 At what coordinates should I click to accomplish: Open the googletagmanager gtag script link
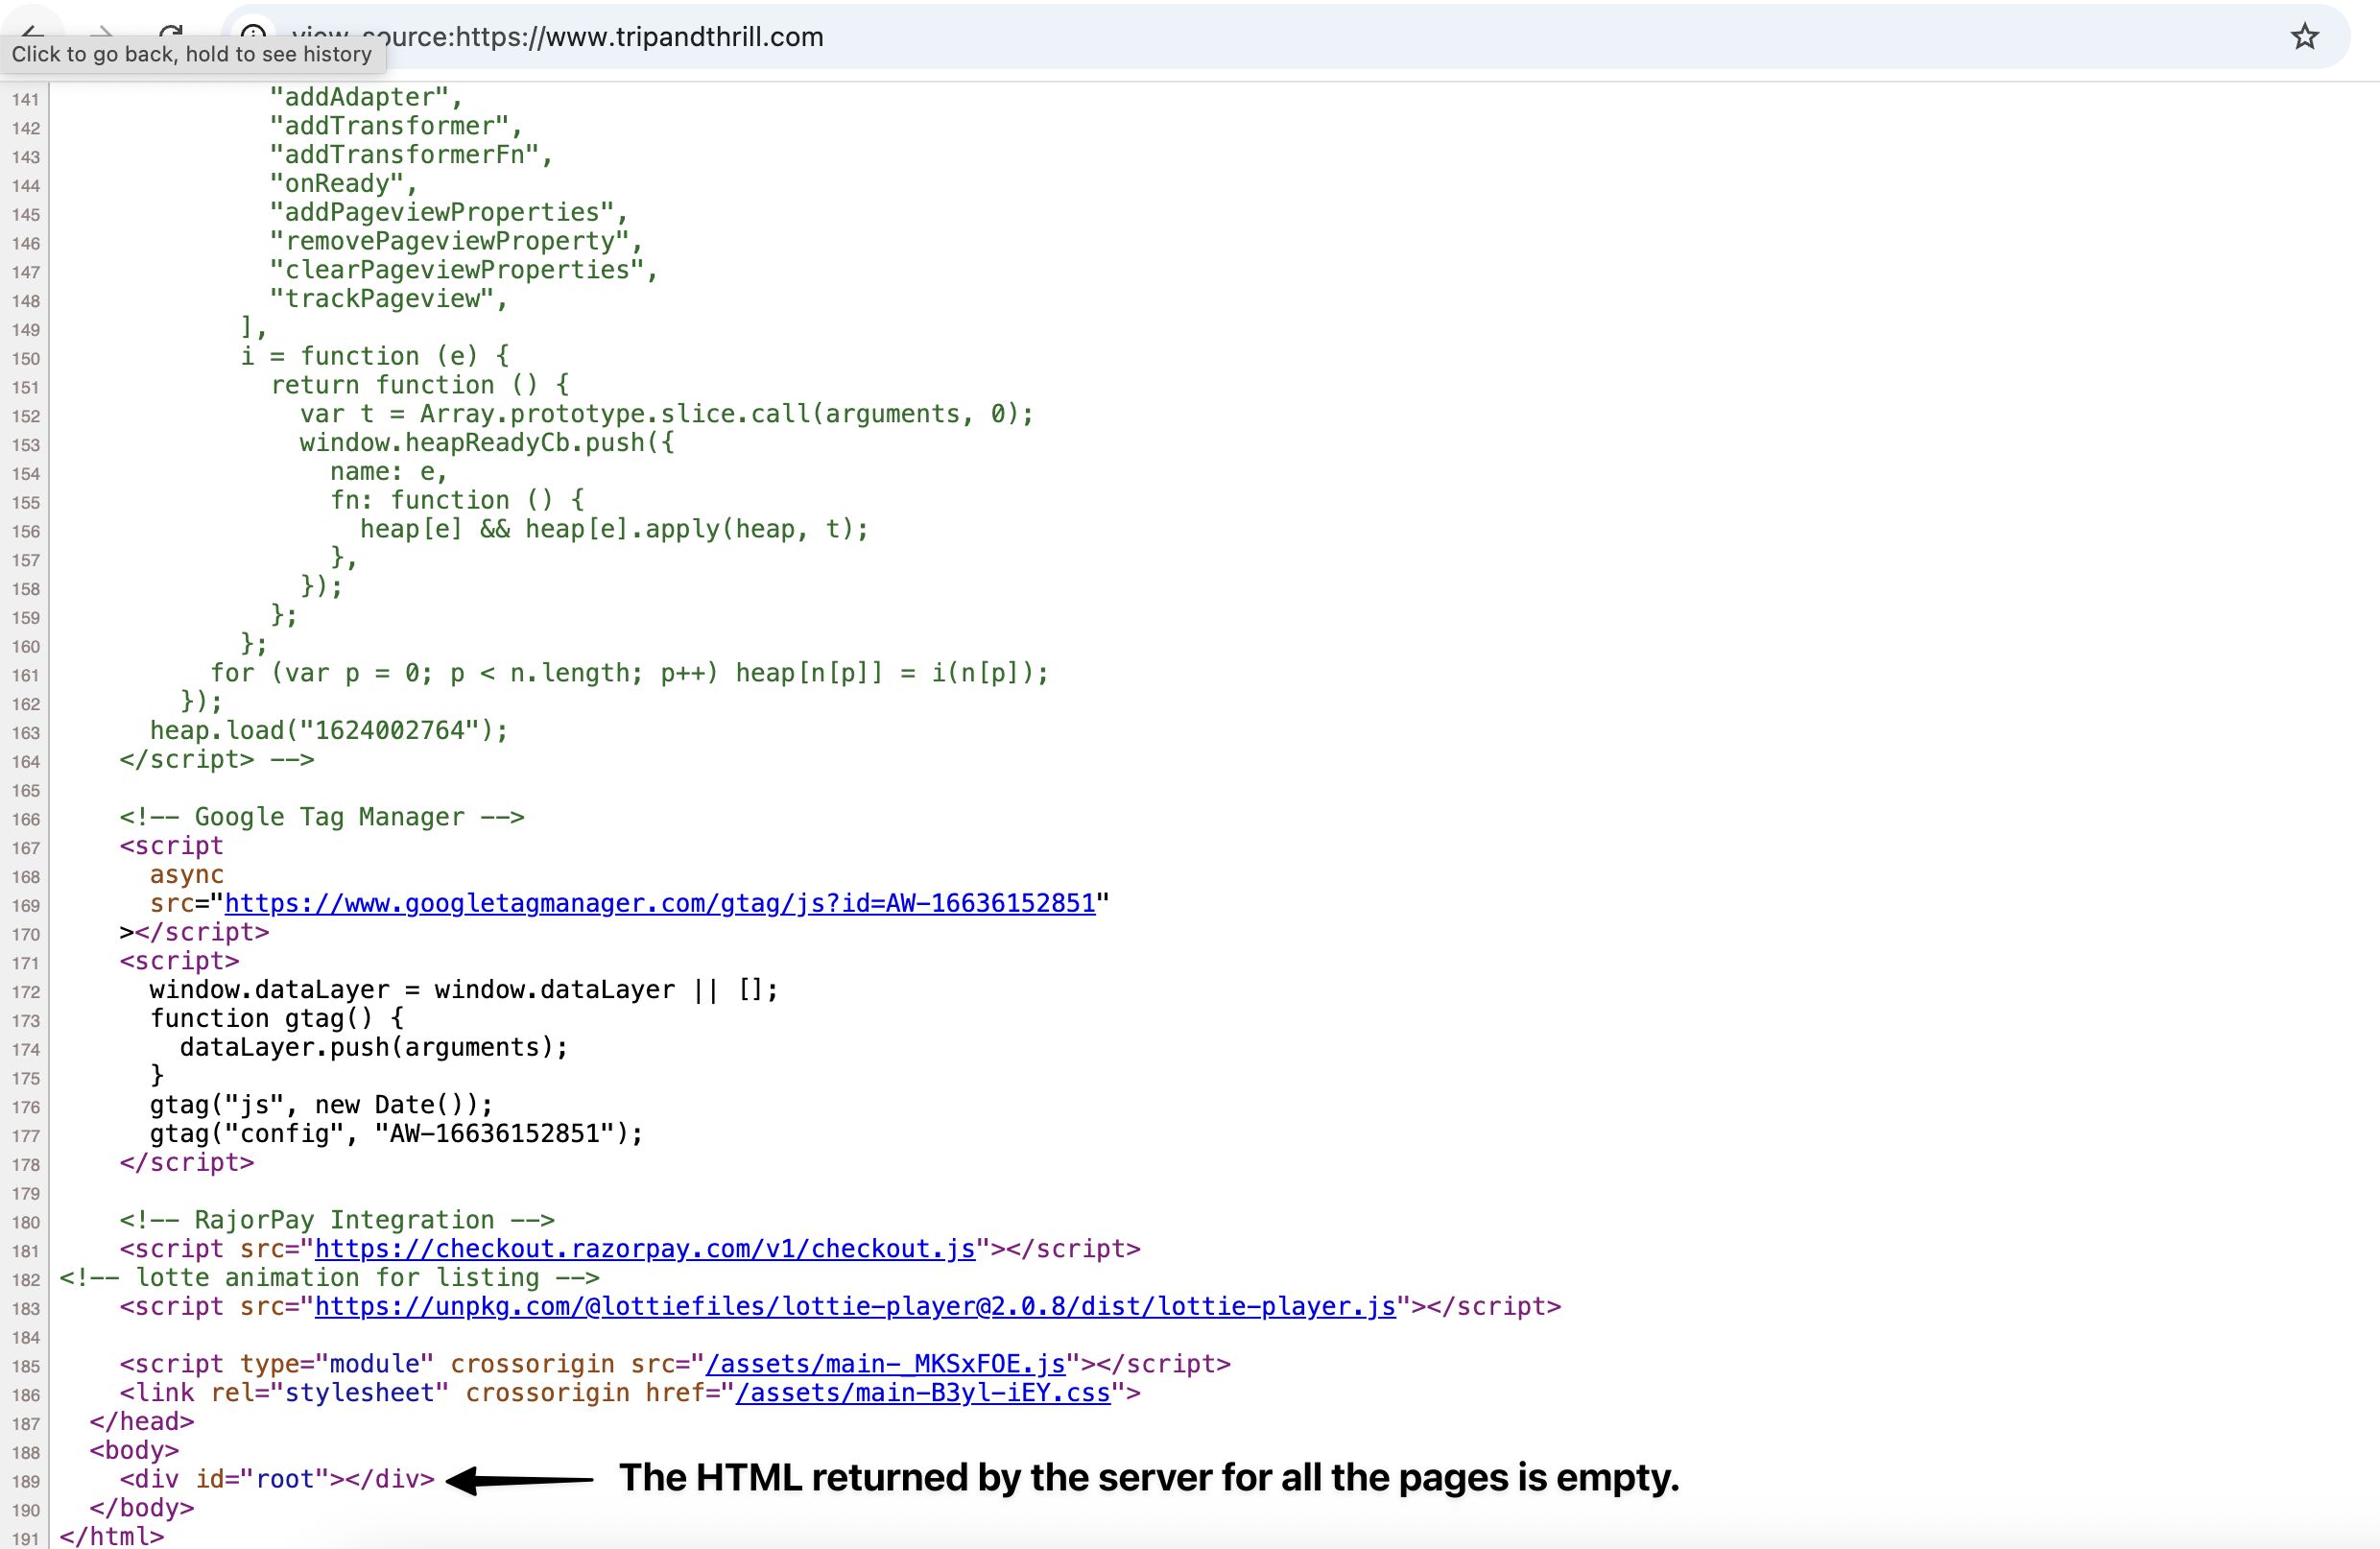(x=660, y=903)
